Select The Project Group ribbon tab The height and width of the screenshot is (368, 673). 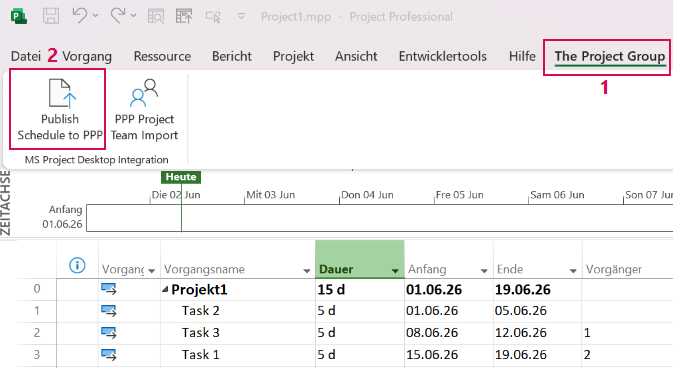coord(609,56)
